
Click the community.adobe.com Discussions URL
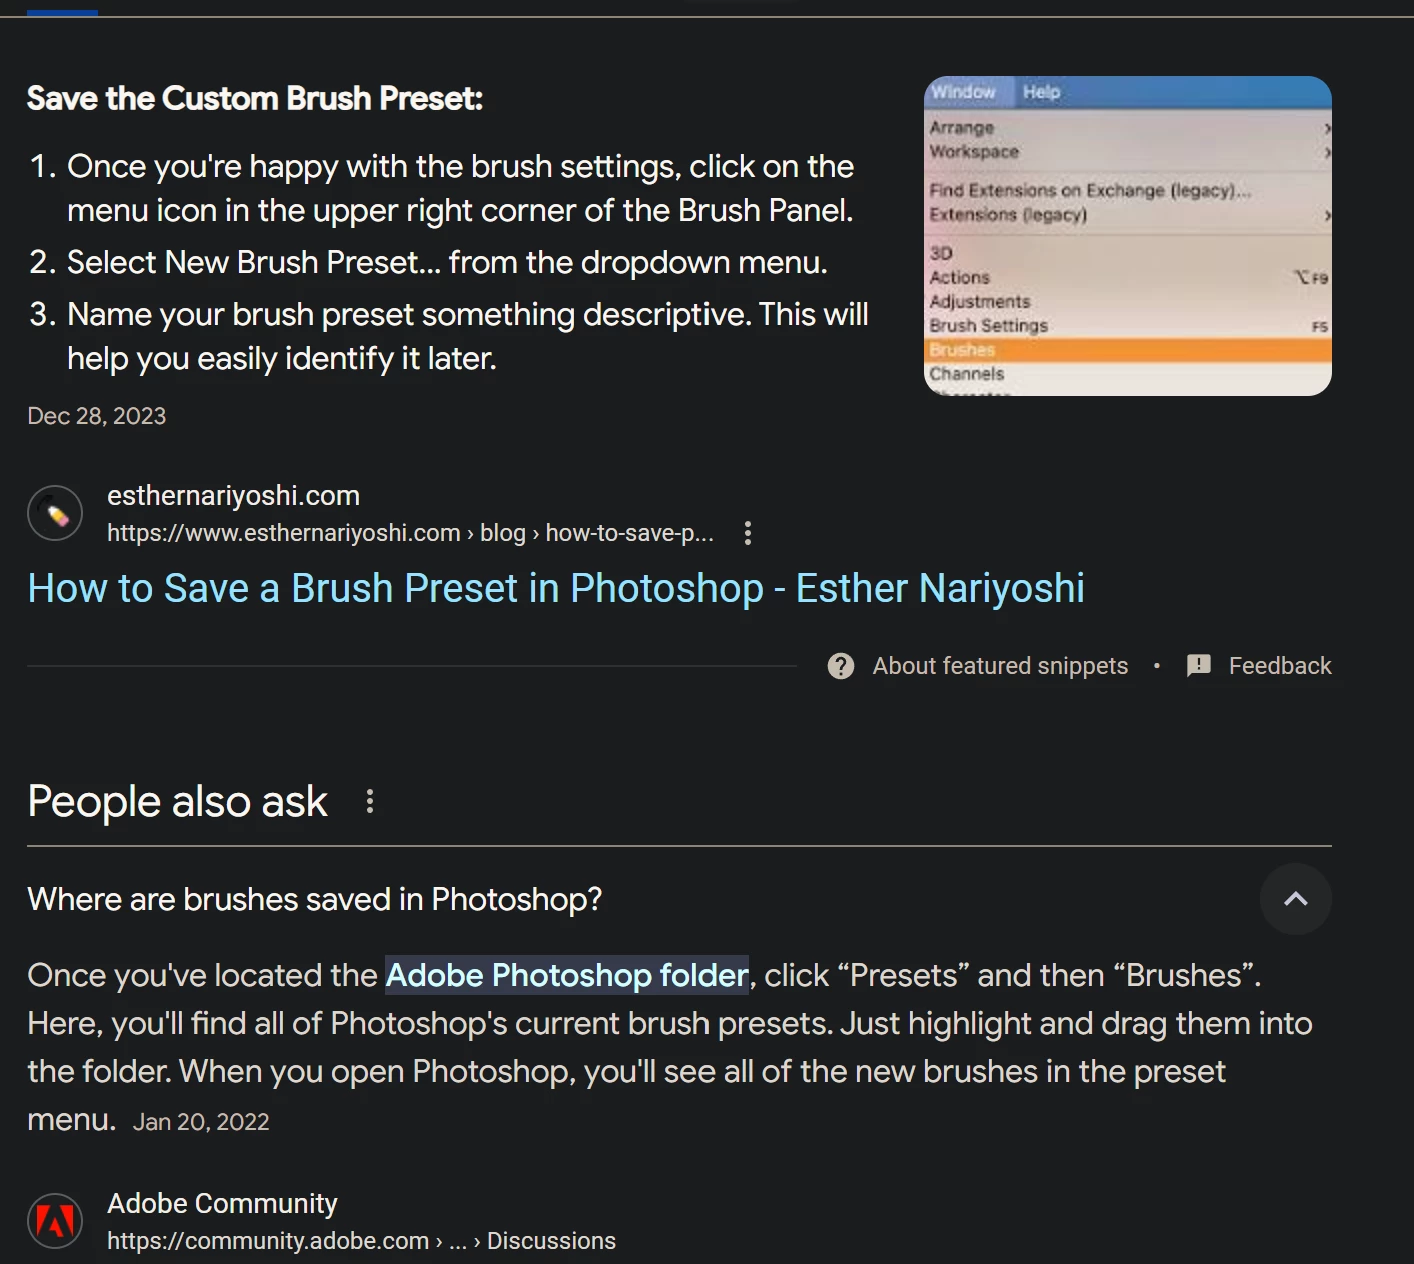(361, 1241)
